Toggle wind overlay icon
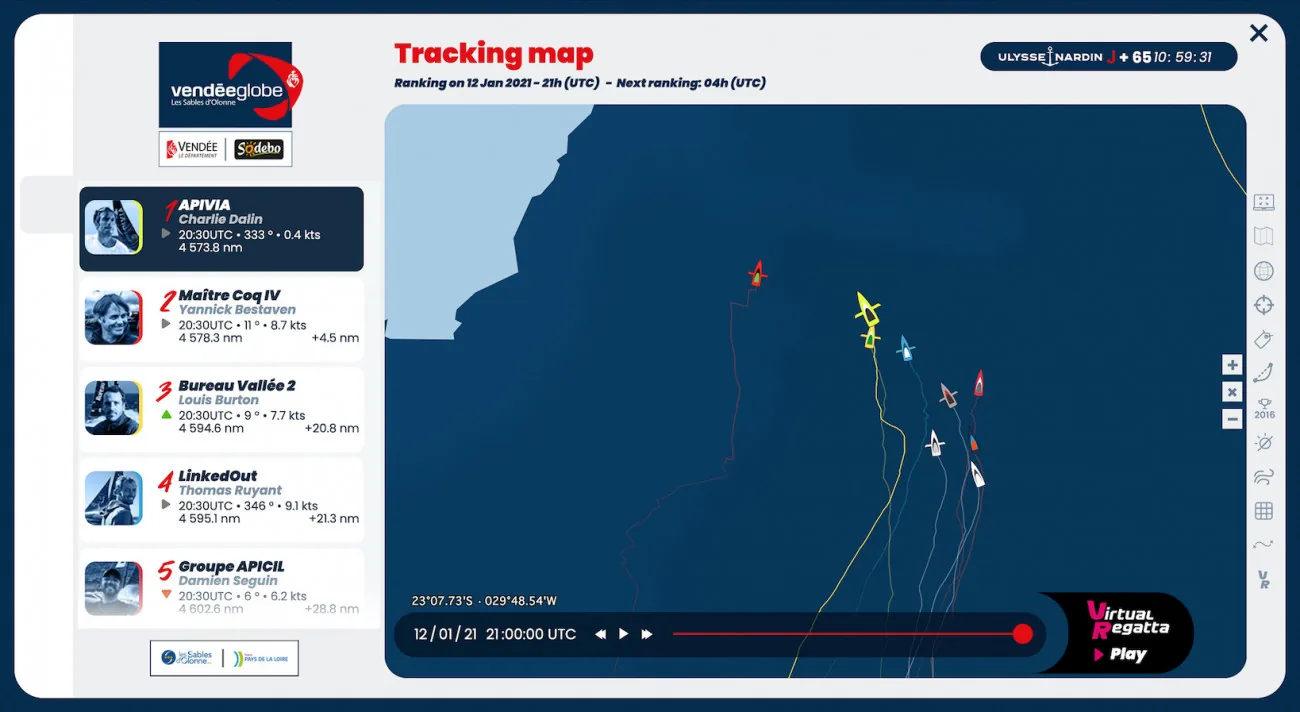This screenshot has height=712, width=1300. (1263, 477)
